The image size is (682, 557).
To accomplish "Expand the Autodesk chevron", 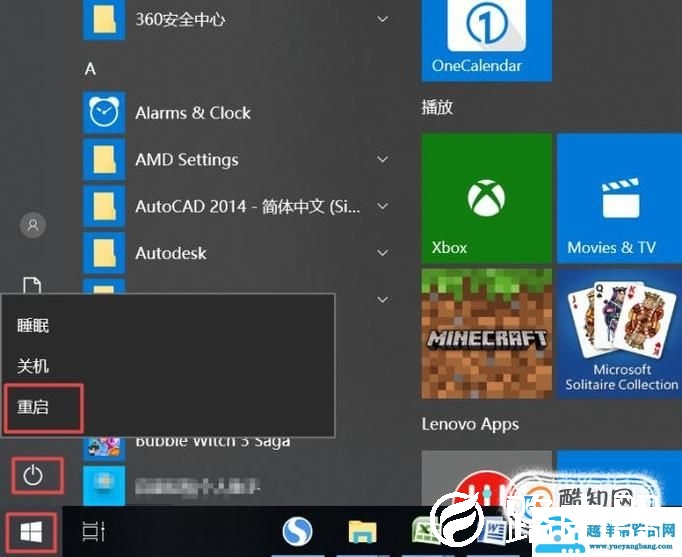I will [x=383, y=253].
